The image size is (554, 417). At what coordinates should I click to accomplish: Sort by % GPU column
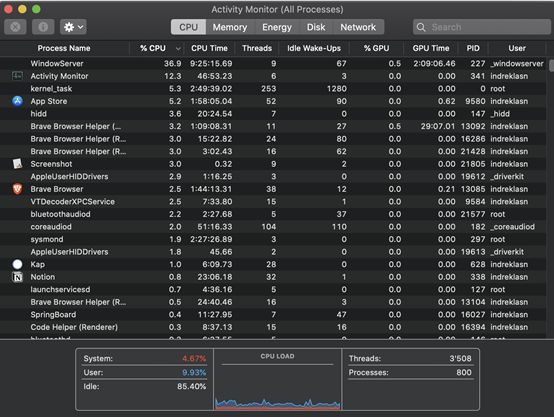pyautogui.click(x=376, y=48)
